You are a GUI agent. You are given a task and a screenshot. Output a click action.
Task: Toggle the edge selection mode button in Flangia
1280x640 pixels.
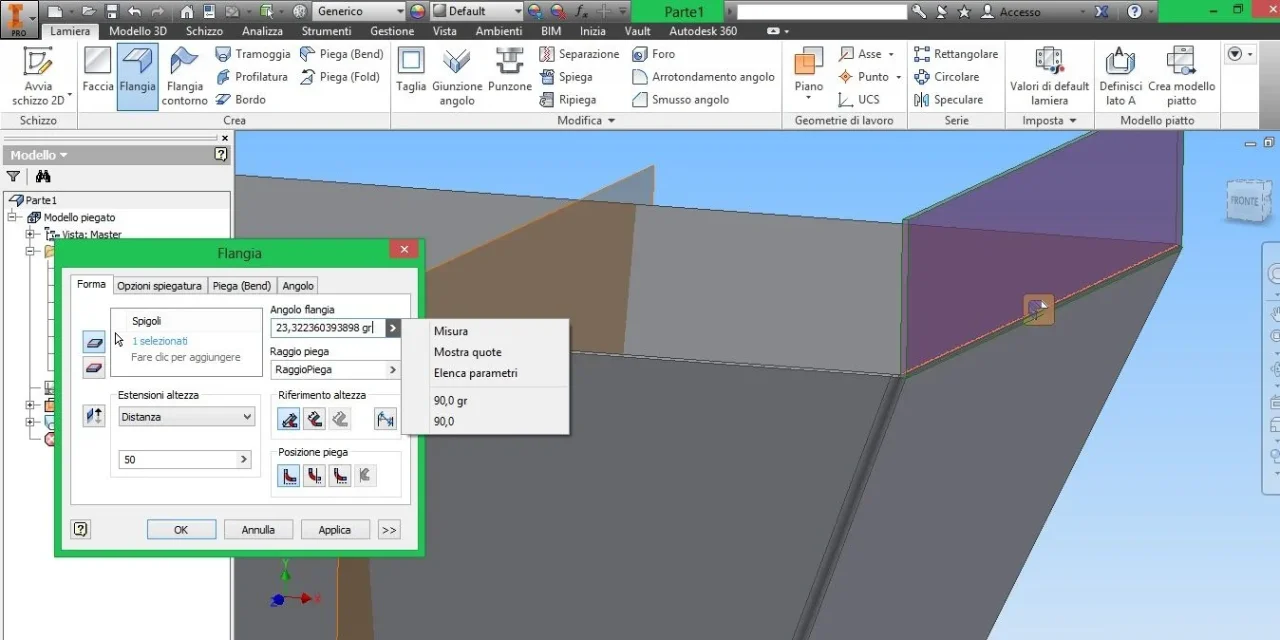(94, 342)
